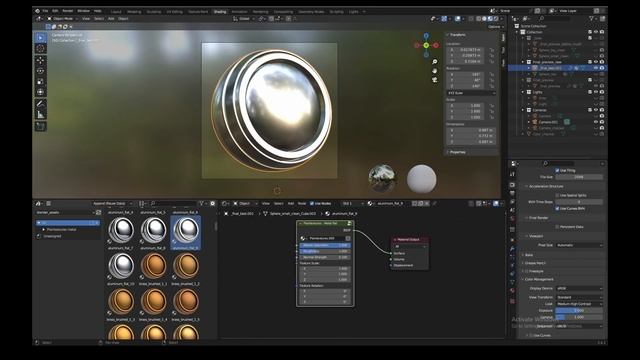The width and height of the screenshot is (640, 360).
Task: Open Output properties tab icon
Action: [x=512, y=193]
